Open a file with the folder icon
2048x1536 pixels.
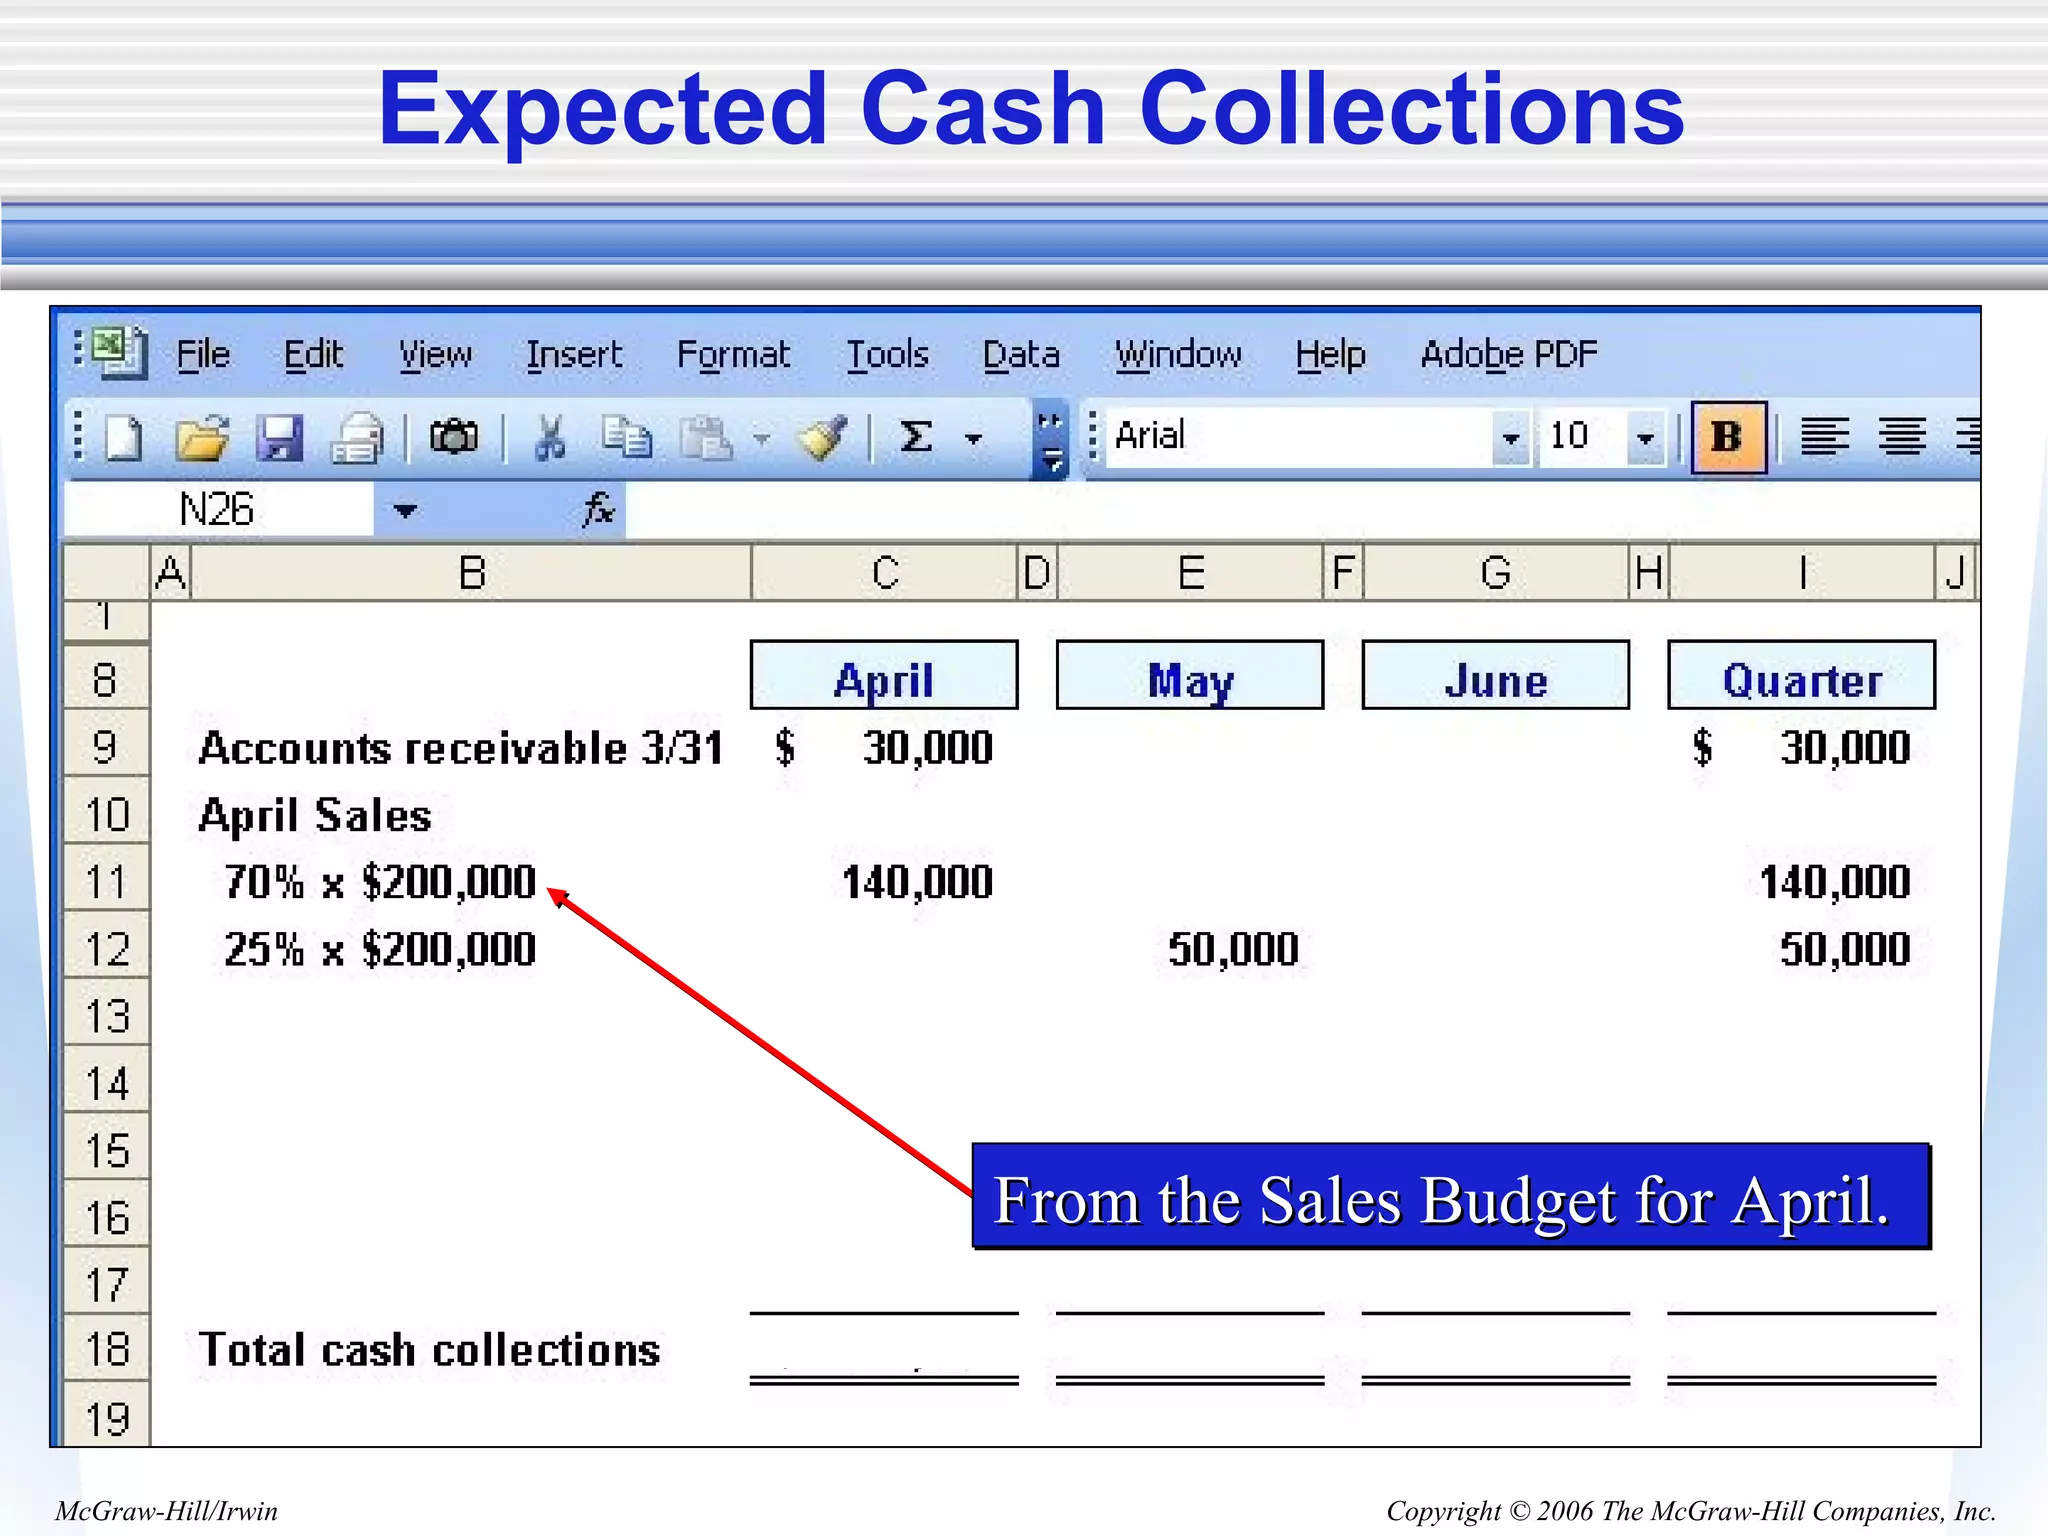click(201, 438)
